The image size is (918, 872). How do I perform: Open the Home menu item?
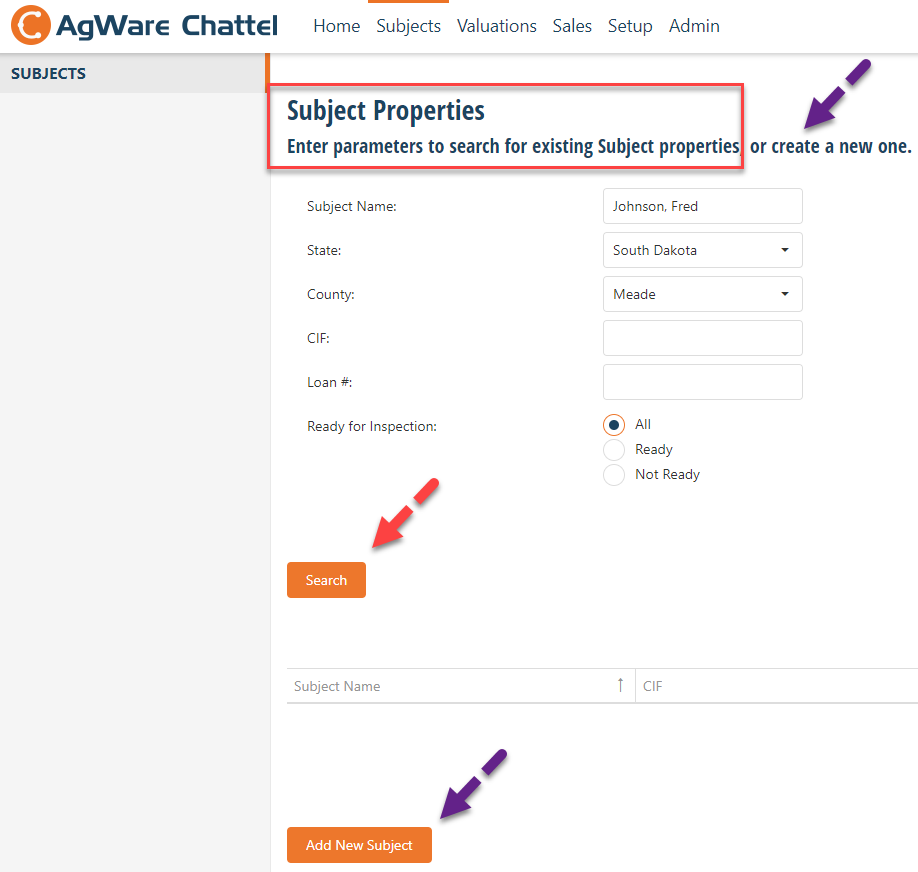pyautogui.click(x=337, y=26)
